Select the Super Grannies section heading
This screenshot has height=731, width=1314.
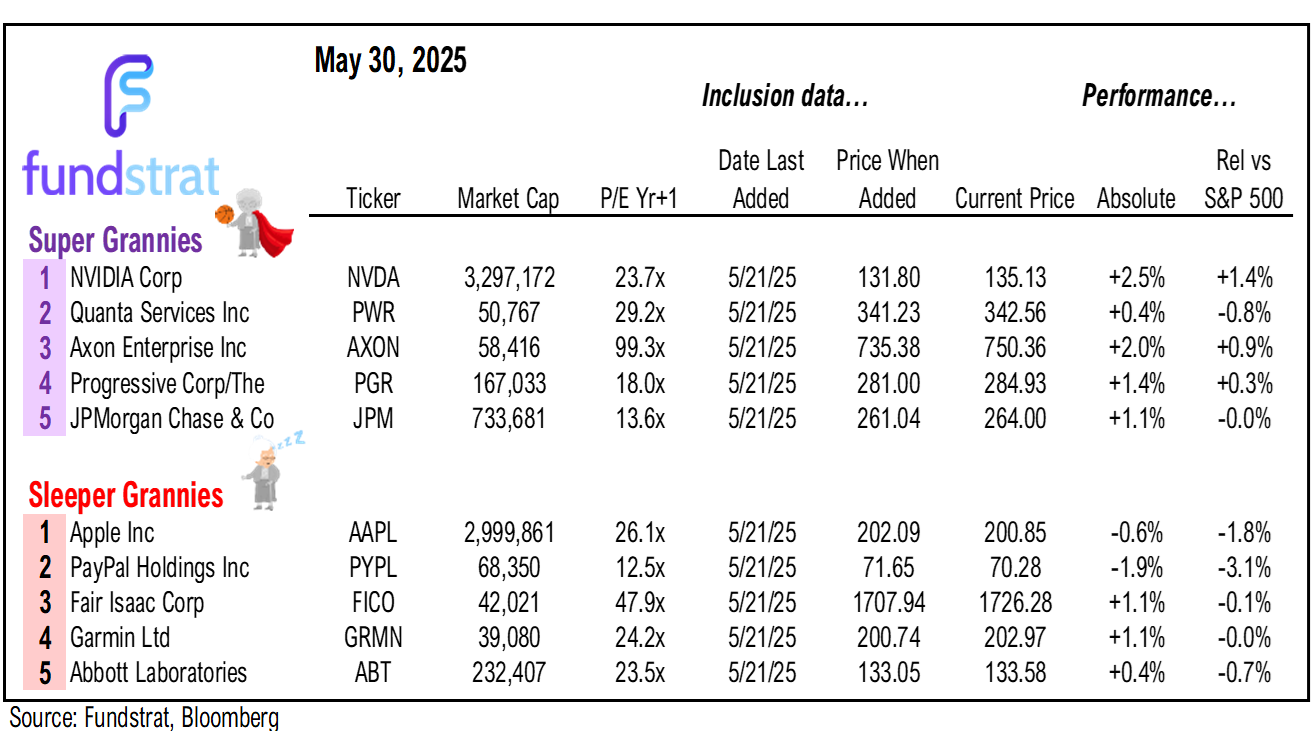point(115,241)
